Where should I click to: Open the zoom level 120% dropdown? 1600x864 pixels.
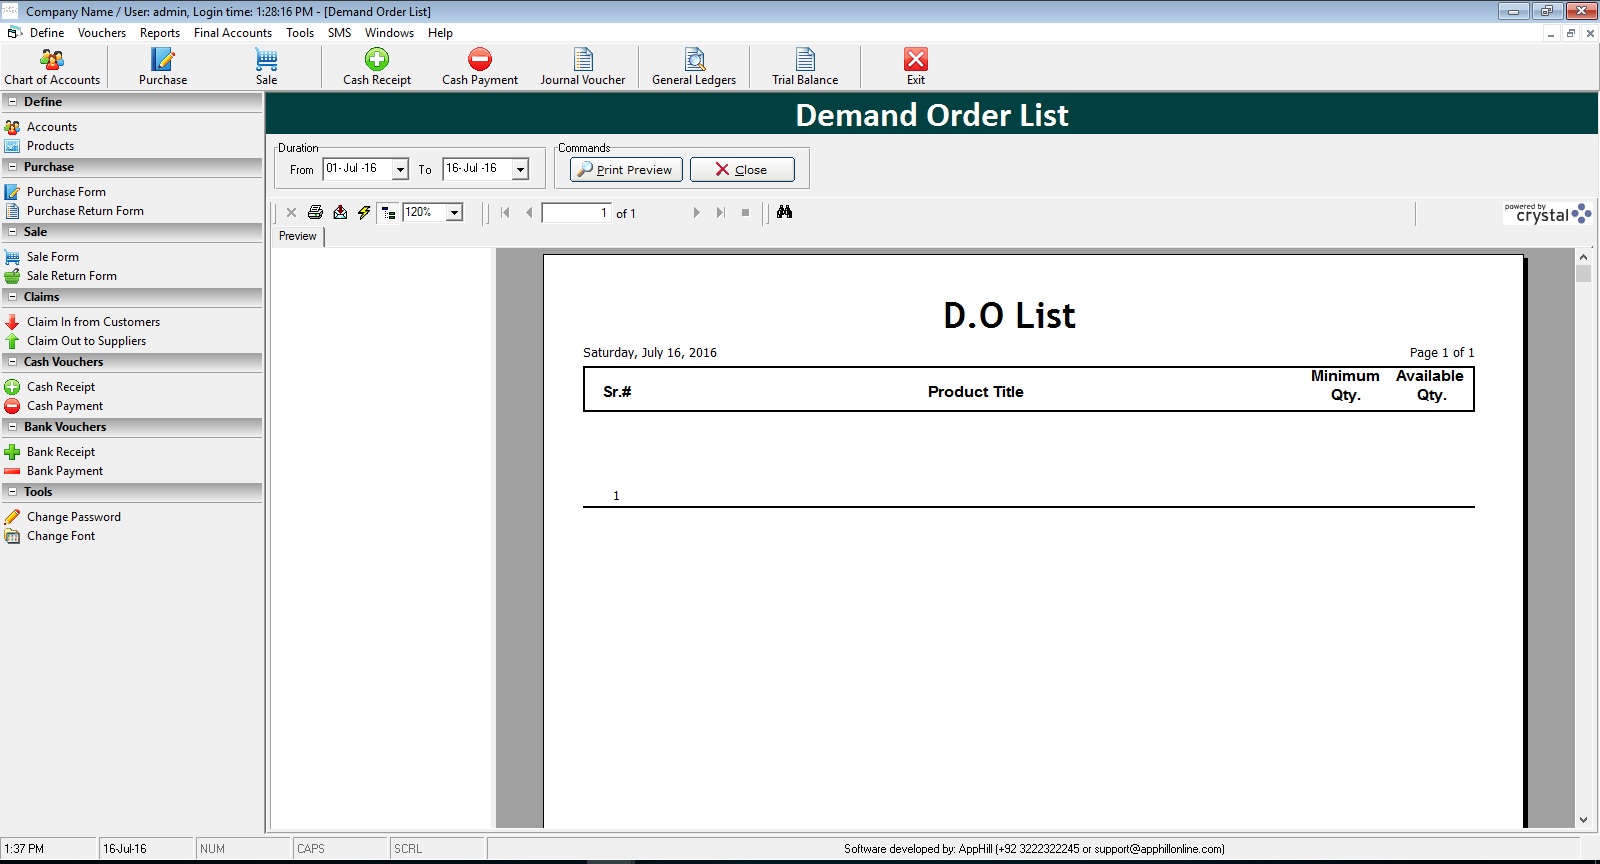(x=455, y=212)
